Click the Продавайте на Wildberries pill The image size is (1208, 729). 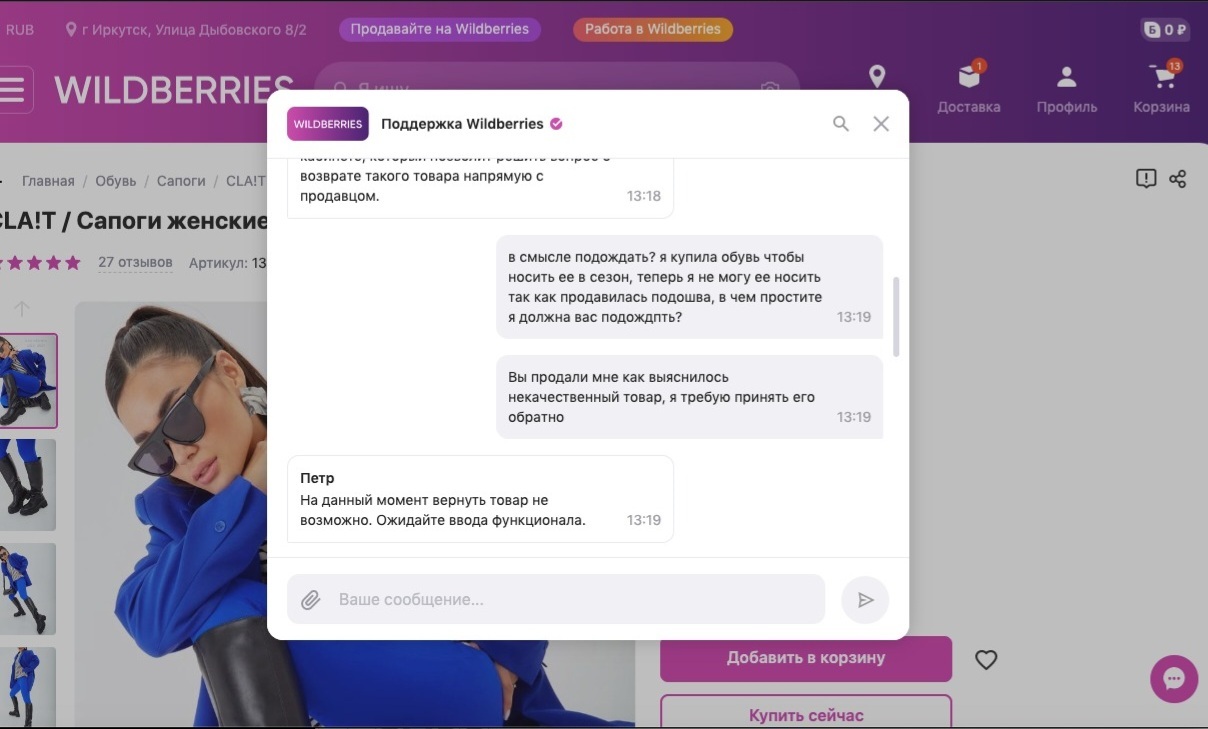coord(440,29)
